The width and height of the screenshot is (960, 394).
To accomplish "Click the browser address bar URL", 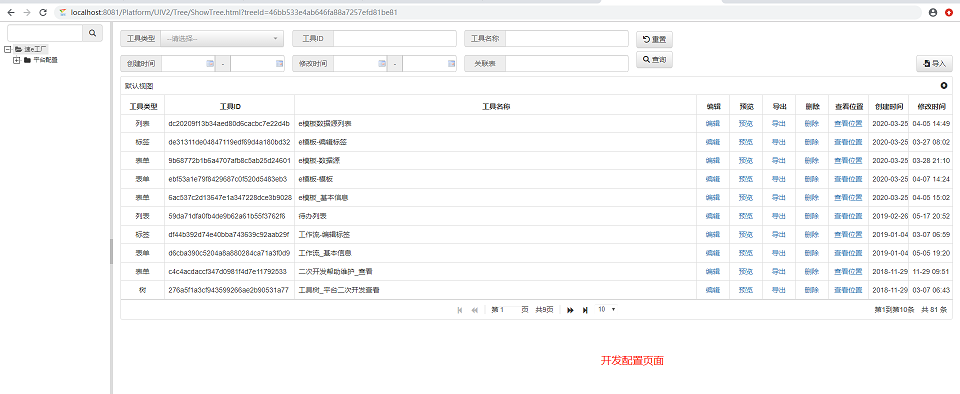I will pos(234,12).
